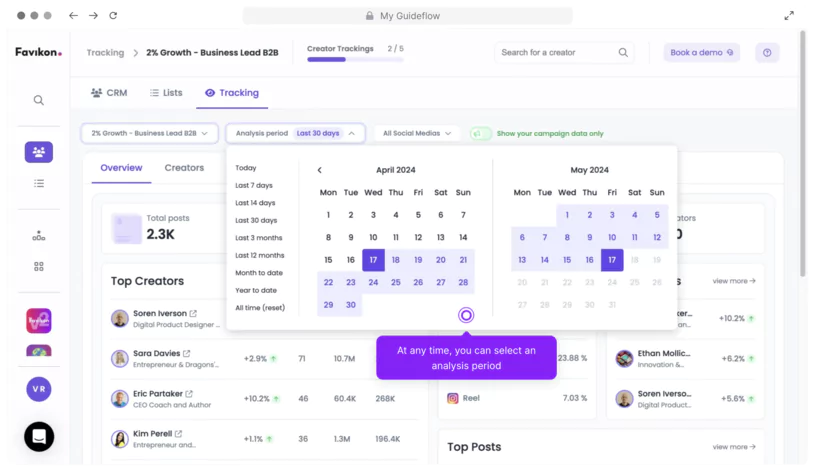Choose Month to date preset
This screenshot has width=820, height=475.
click(x=259, y=273)
